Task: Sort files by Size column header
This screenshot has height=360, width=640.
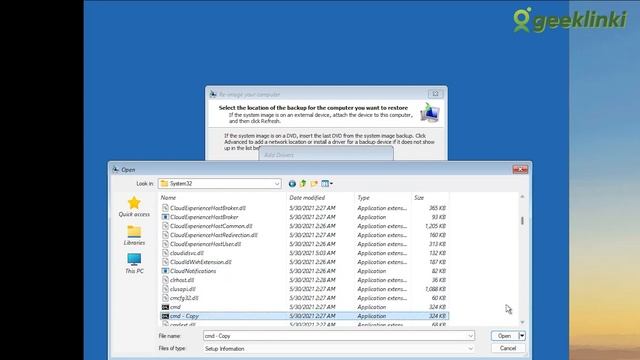Action: 419,198
